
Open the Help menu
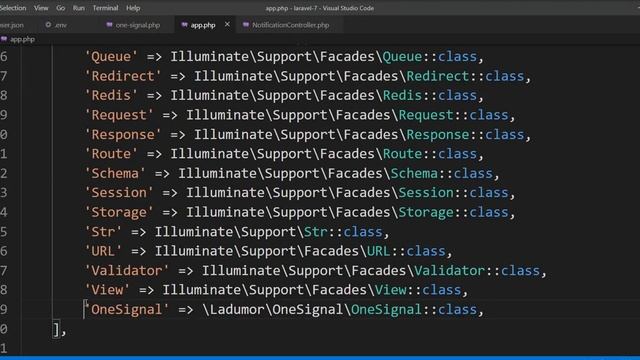tap(133, 8)
